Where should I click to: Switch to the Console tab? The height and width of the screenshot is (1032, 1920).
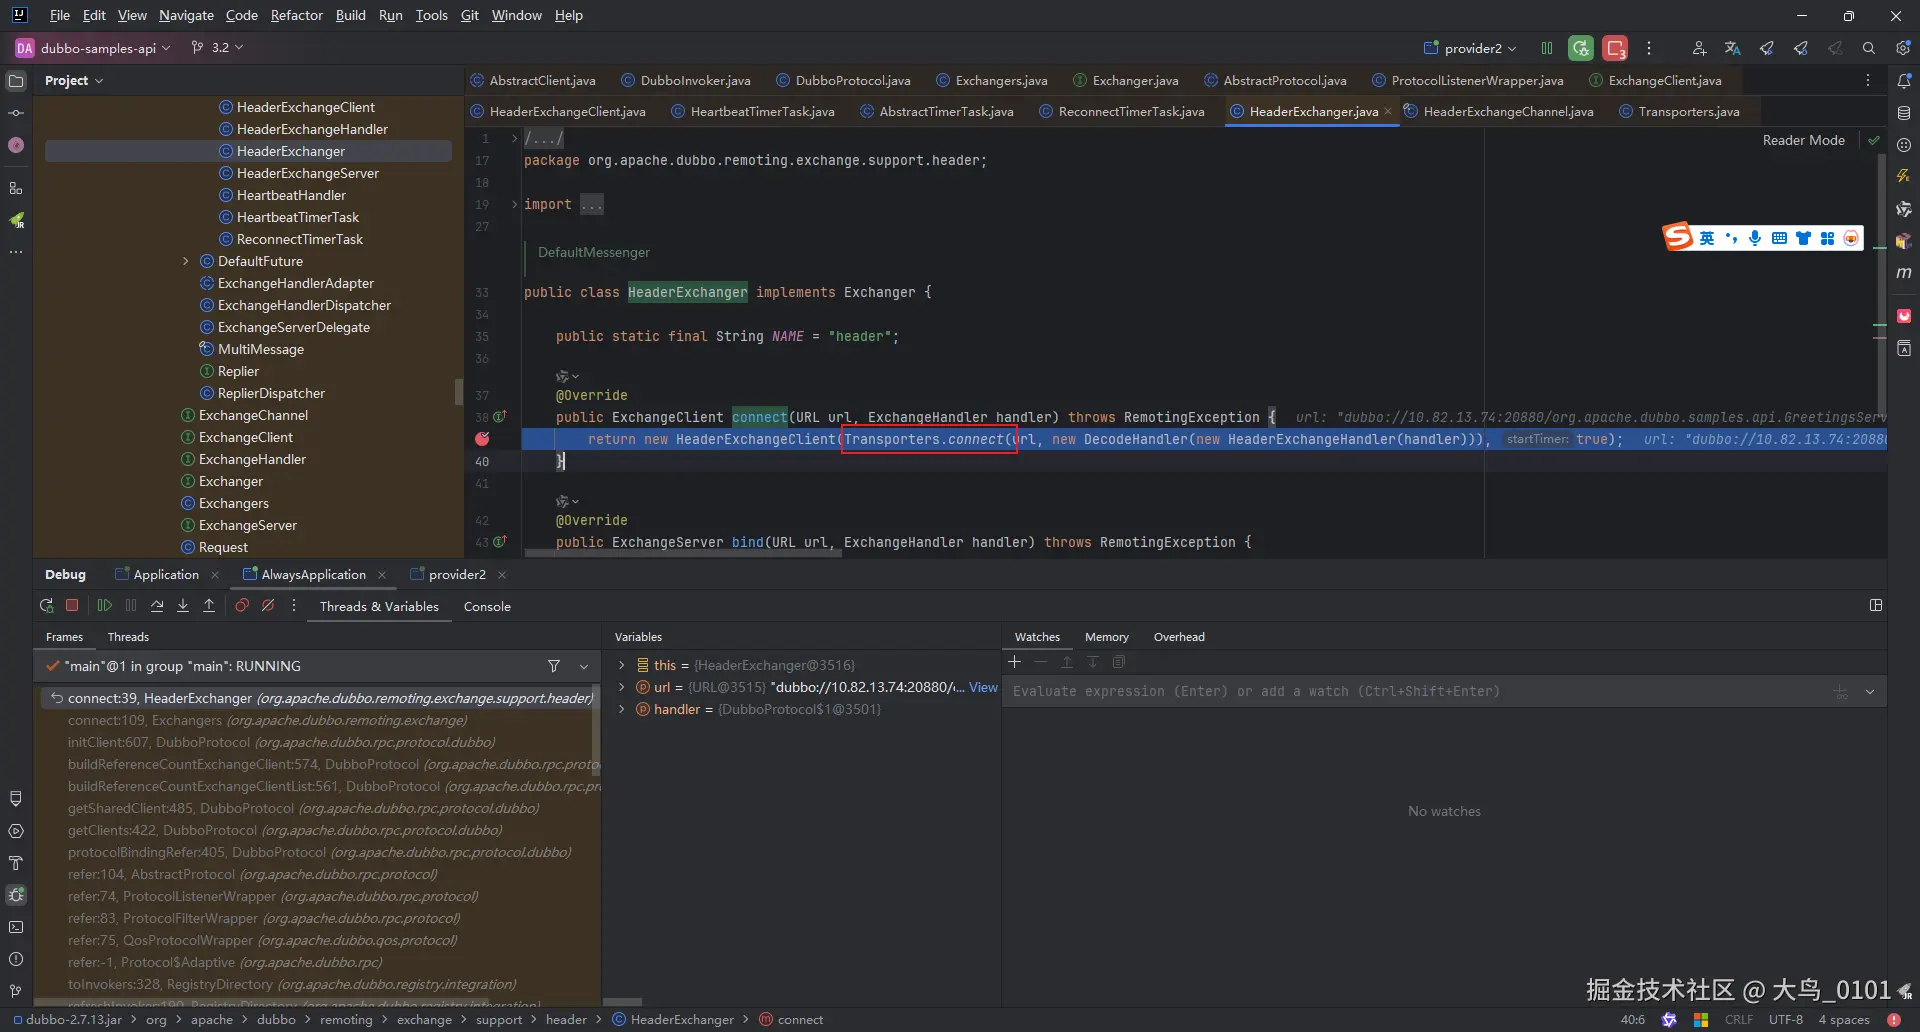point(487,607)
